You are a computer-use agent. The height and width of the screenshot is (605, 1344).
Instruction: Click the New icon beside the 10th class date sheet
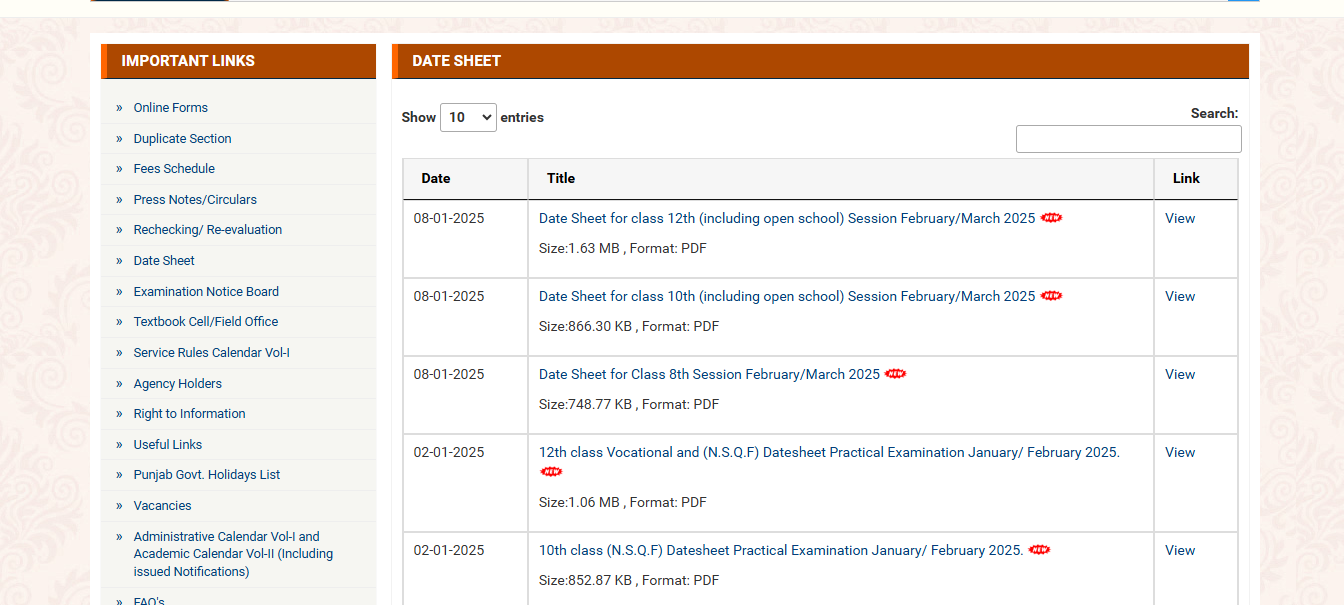coord(1051,295)
